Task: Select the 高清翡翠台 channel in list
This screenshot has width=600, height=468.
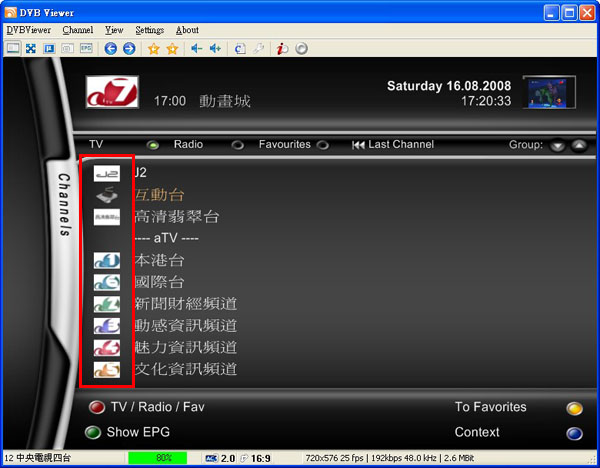Action: 177,217
